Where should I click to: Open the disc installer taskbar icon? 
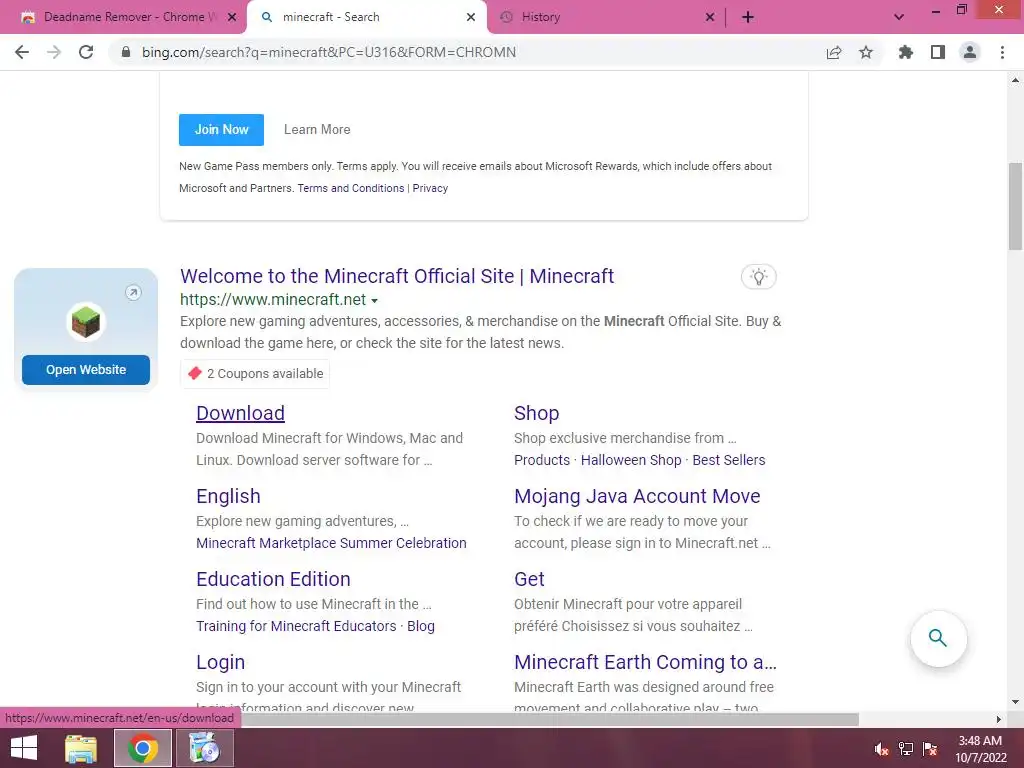[x=204, y=748]
